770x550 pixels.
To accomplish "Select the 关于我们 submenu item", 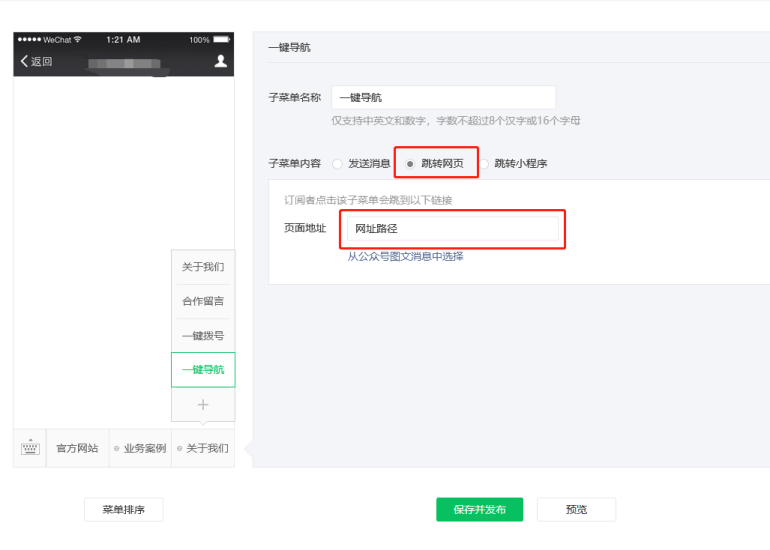I will pos(203,267).
